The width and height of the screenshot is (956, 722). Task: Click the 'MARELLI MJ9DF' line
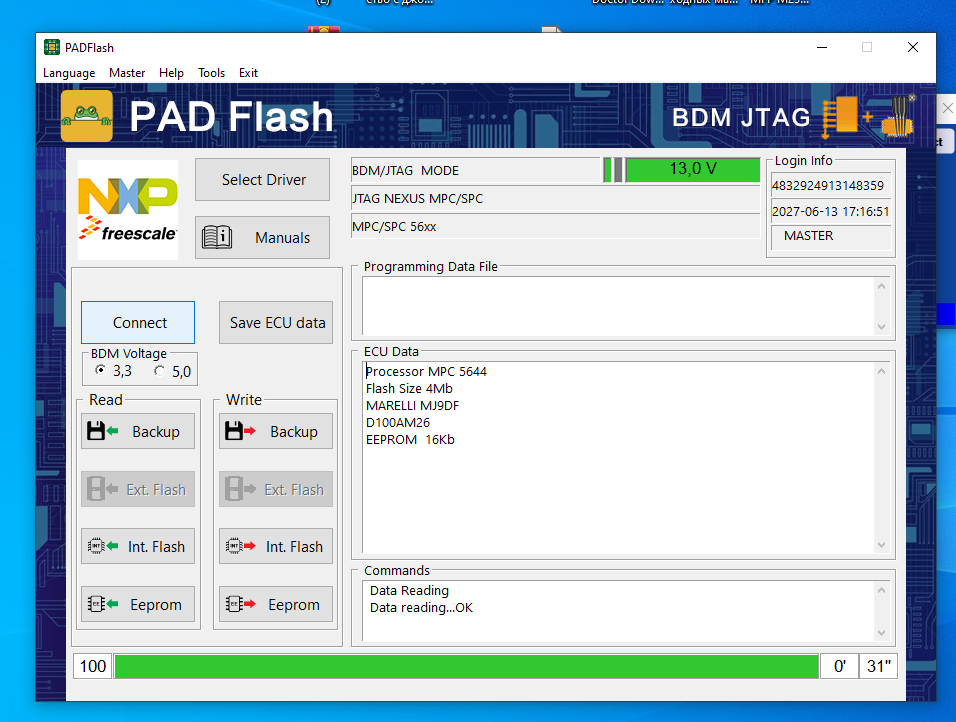click(412, 406)
